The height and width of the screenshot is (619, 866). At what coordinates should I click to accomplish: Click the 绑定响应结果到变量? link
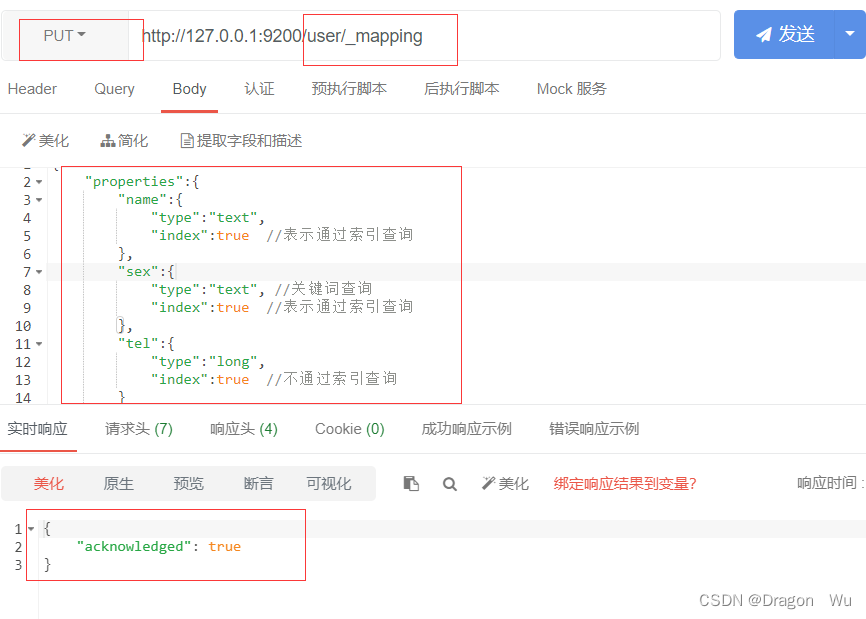[625, 484]
